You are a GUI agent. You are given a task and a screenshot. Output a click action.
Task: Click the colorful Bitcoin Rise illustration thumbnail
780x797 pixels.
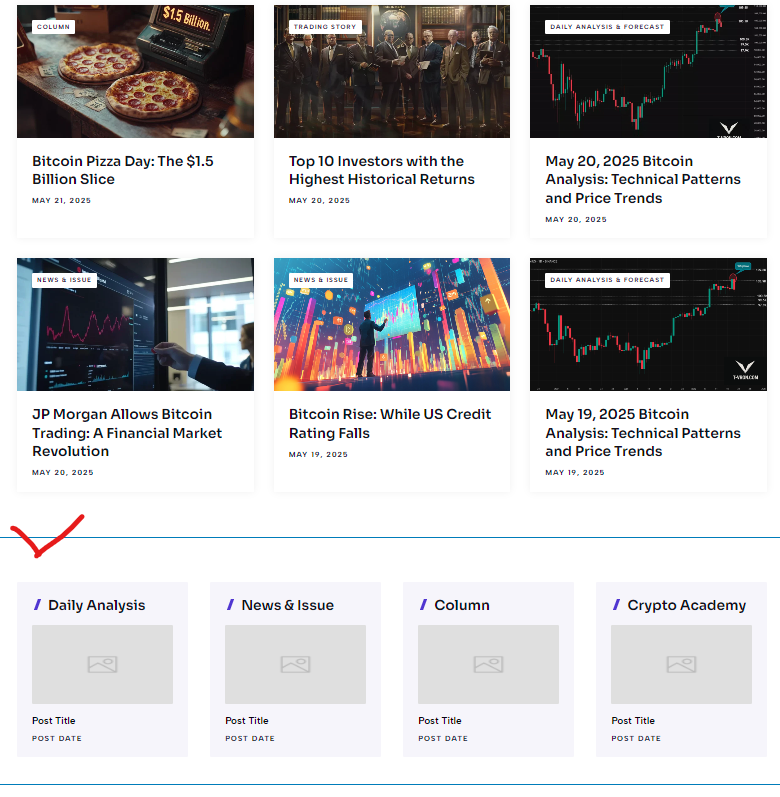pos(392,324)
